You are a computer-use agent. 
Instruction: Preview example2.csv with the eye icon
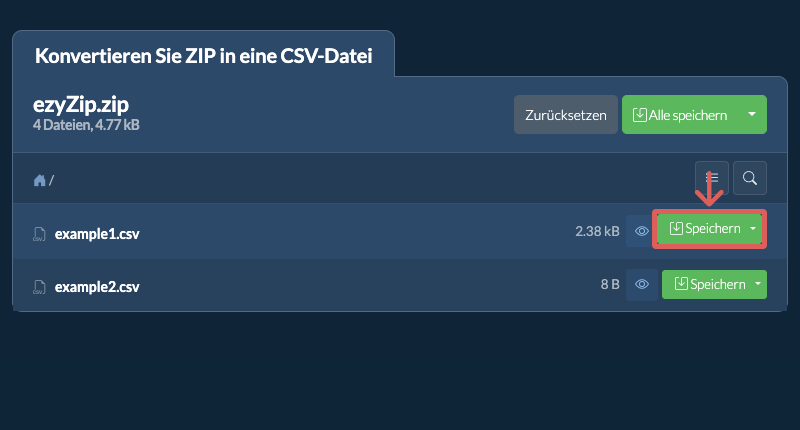(642, 285)
